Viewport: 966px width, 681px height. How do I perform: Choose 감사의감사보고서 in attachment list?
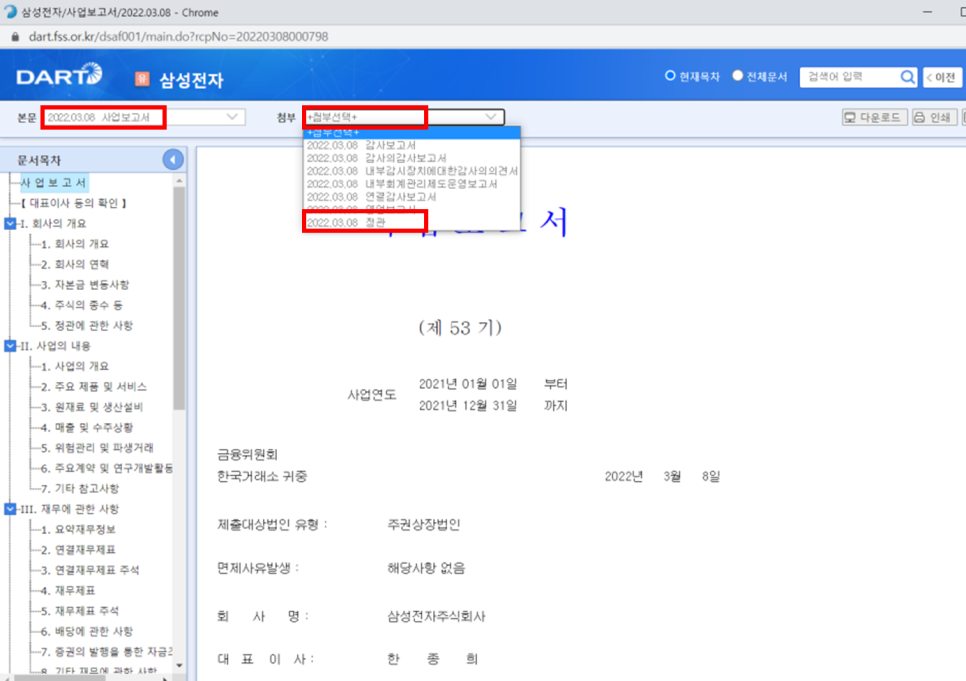412,158
